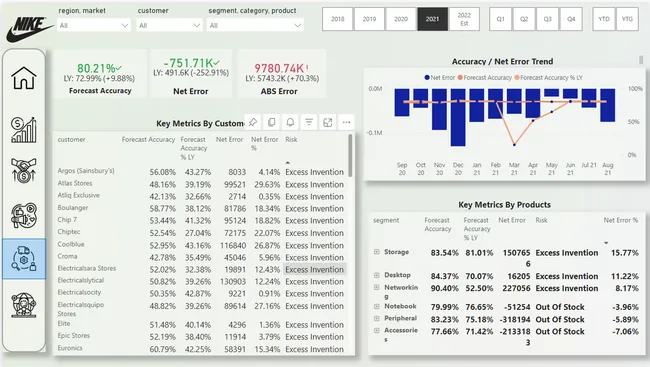The image size is (650, 367).
Task: Select 2022 Est year button
Action: (x=464, y=19)
